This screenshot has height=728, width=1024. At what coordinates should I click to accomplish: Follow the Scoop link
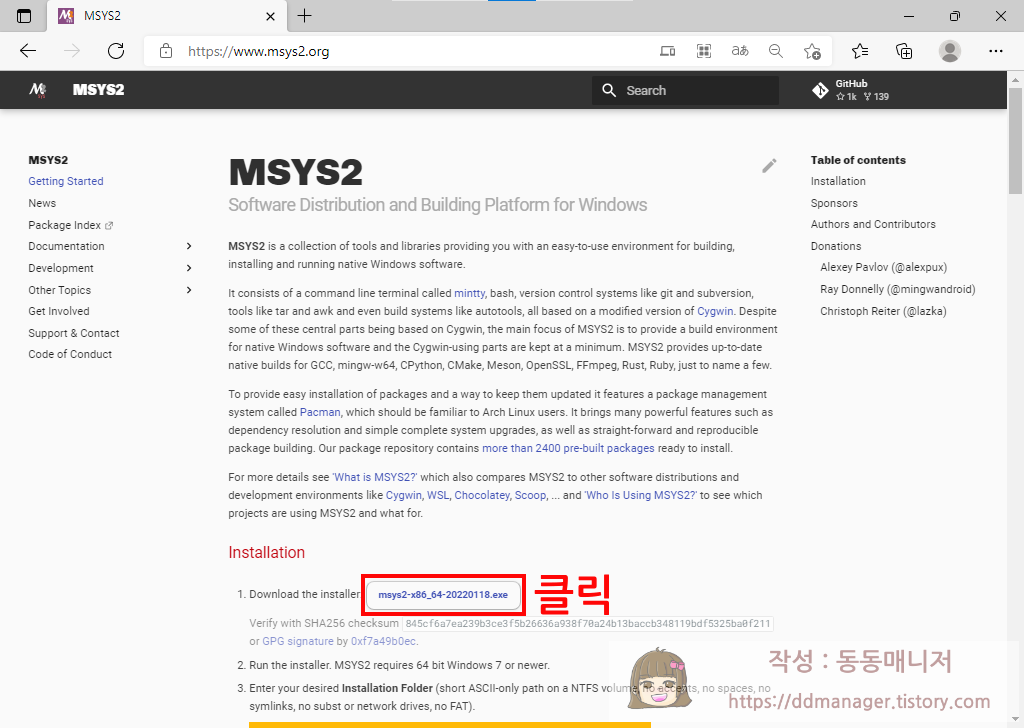(x=530, y=495)
